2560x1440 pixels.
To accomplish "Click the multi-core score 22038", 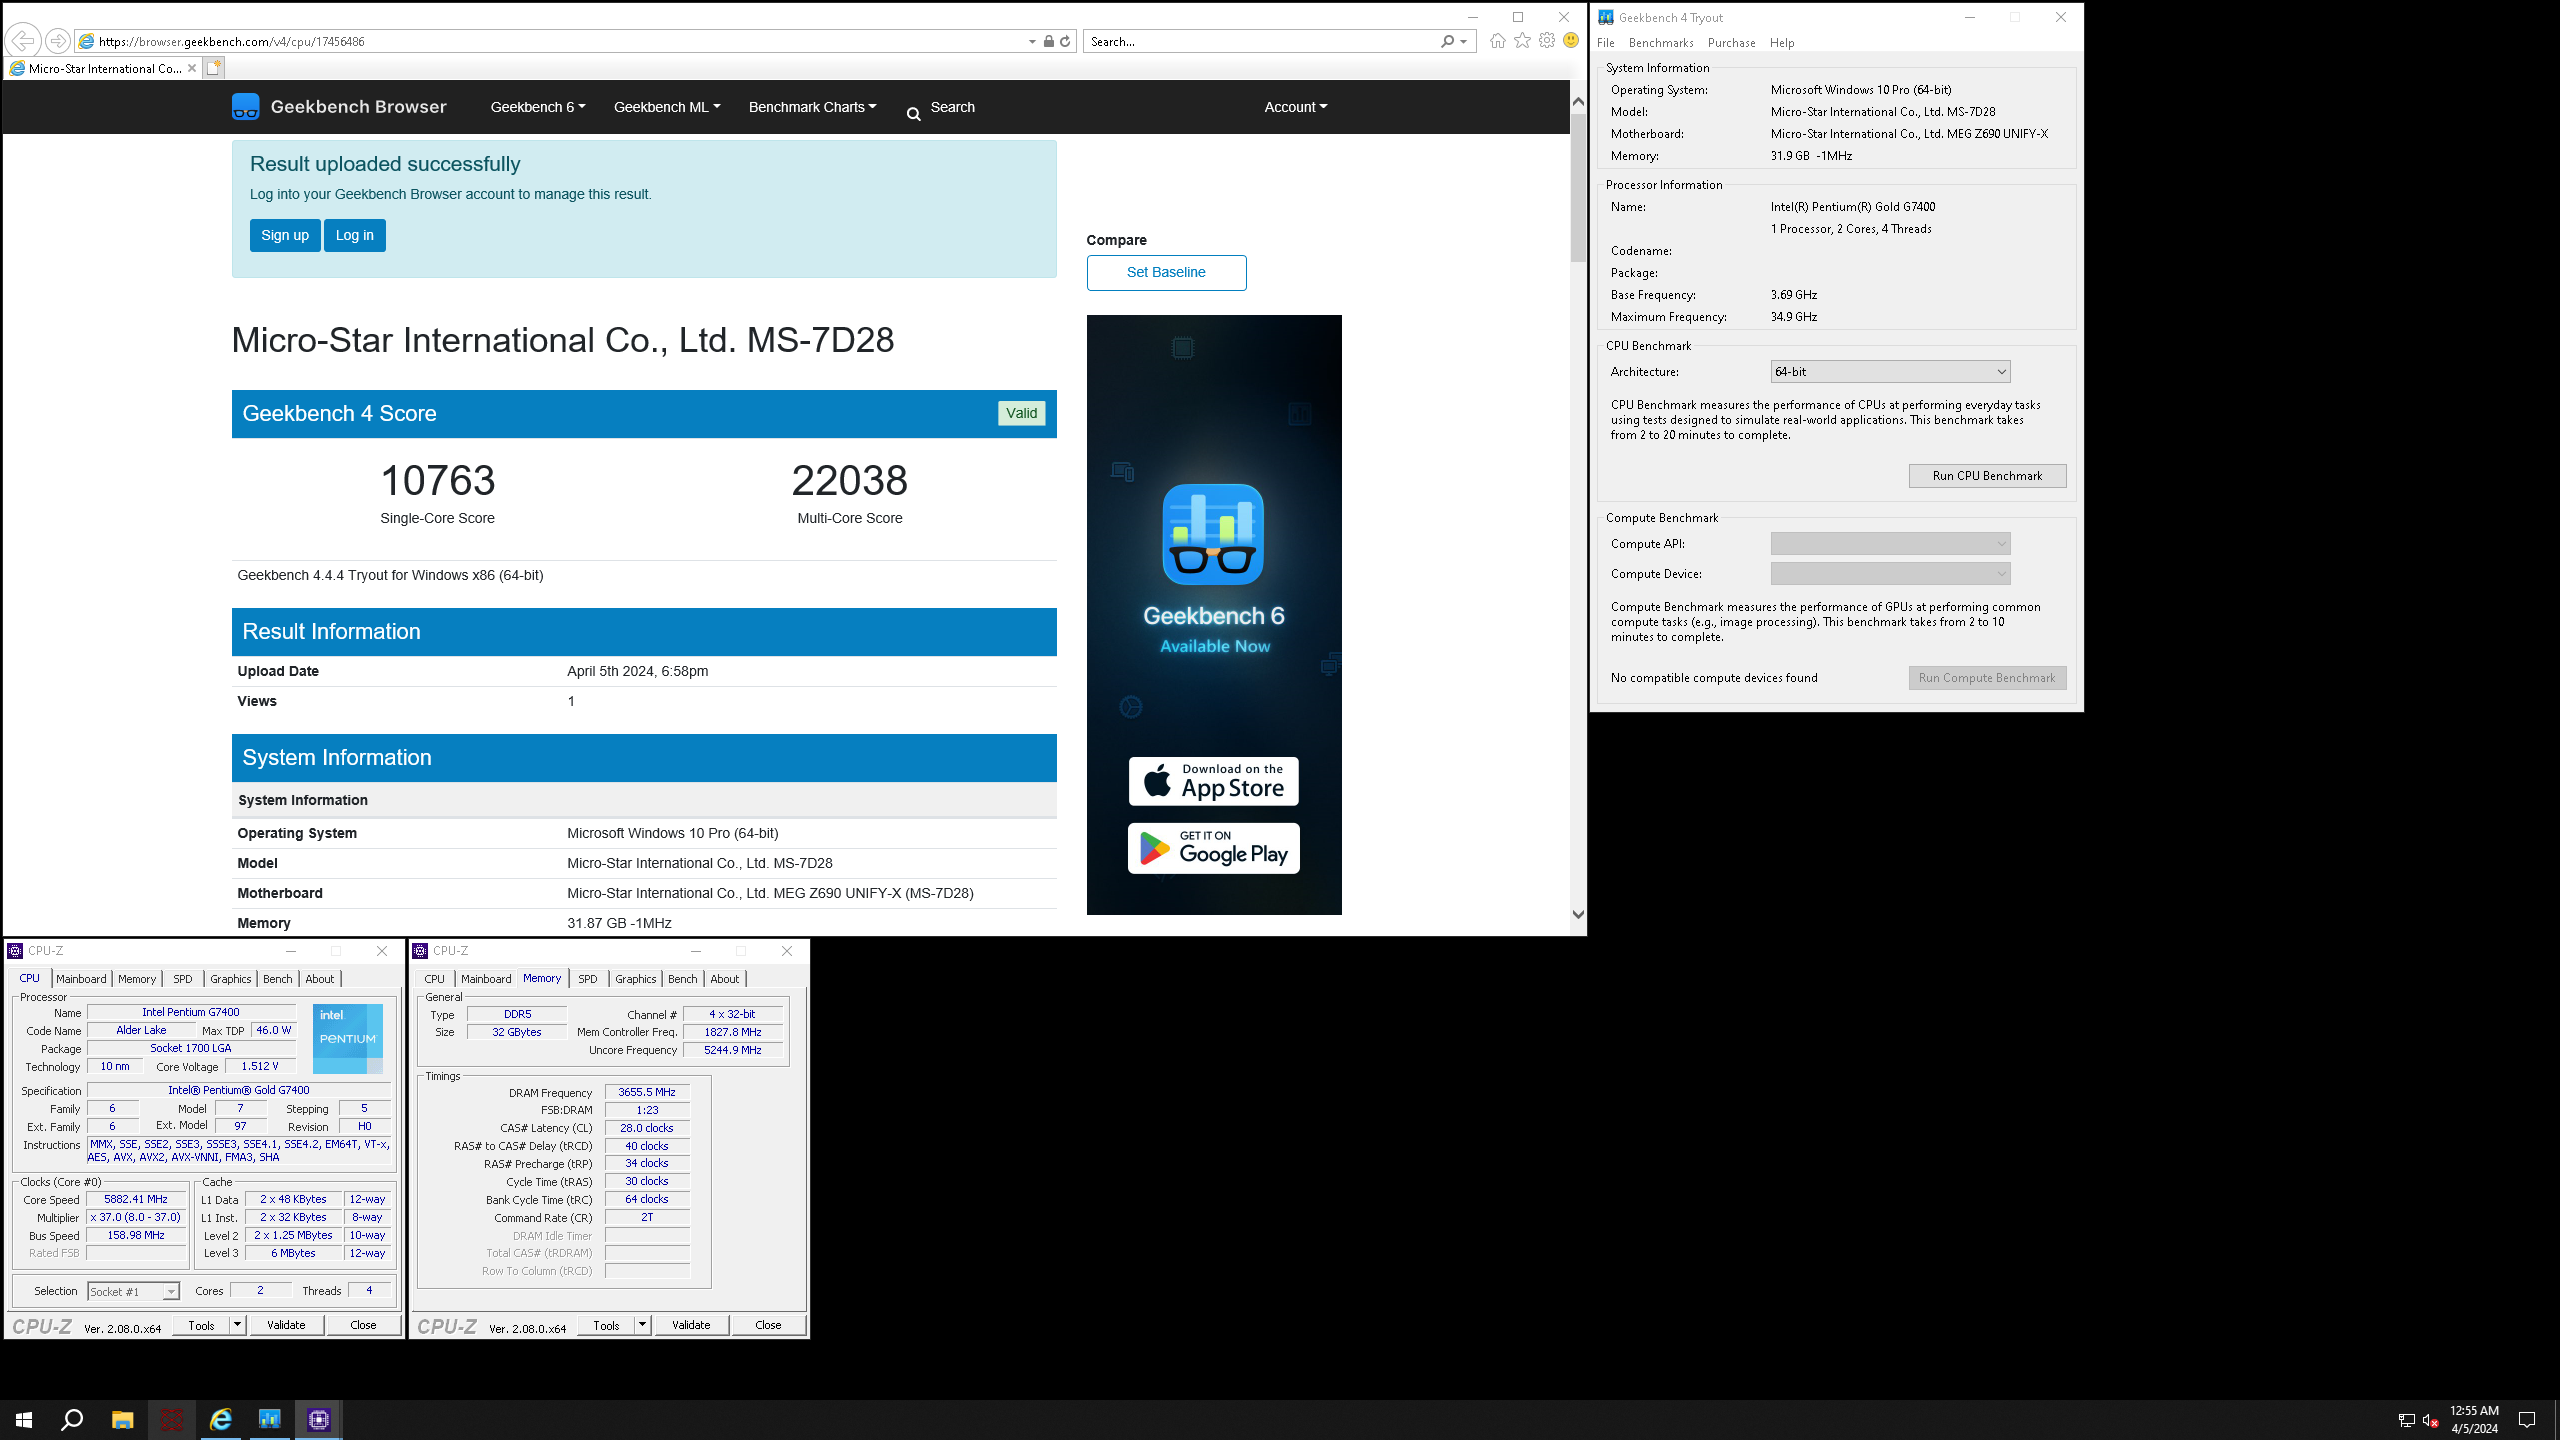I will (x=850, y=481).
